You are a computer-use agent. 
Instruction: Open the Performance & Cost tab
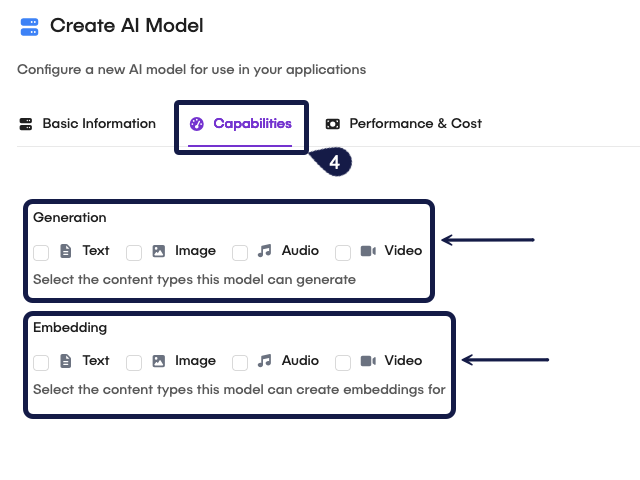click(x=403, y=124)
